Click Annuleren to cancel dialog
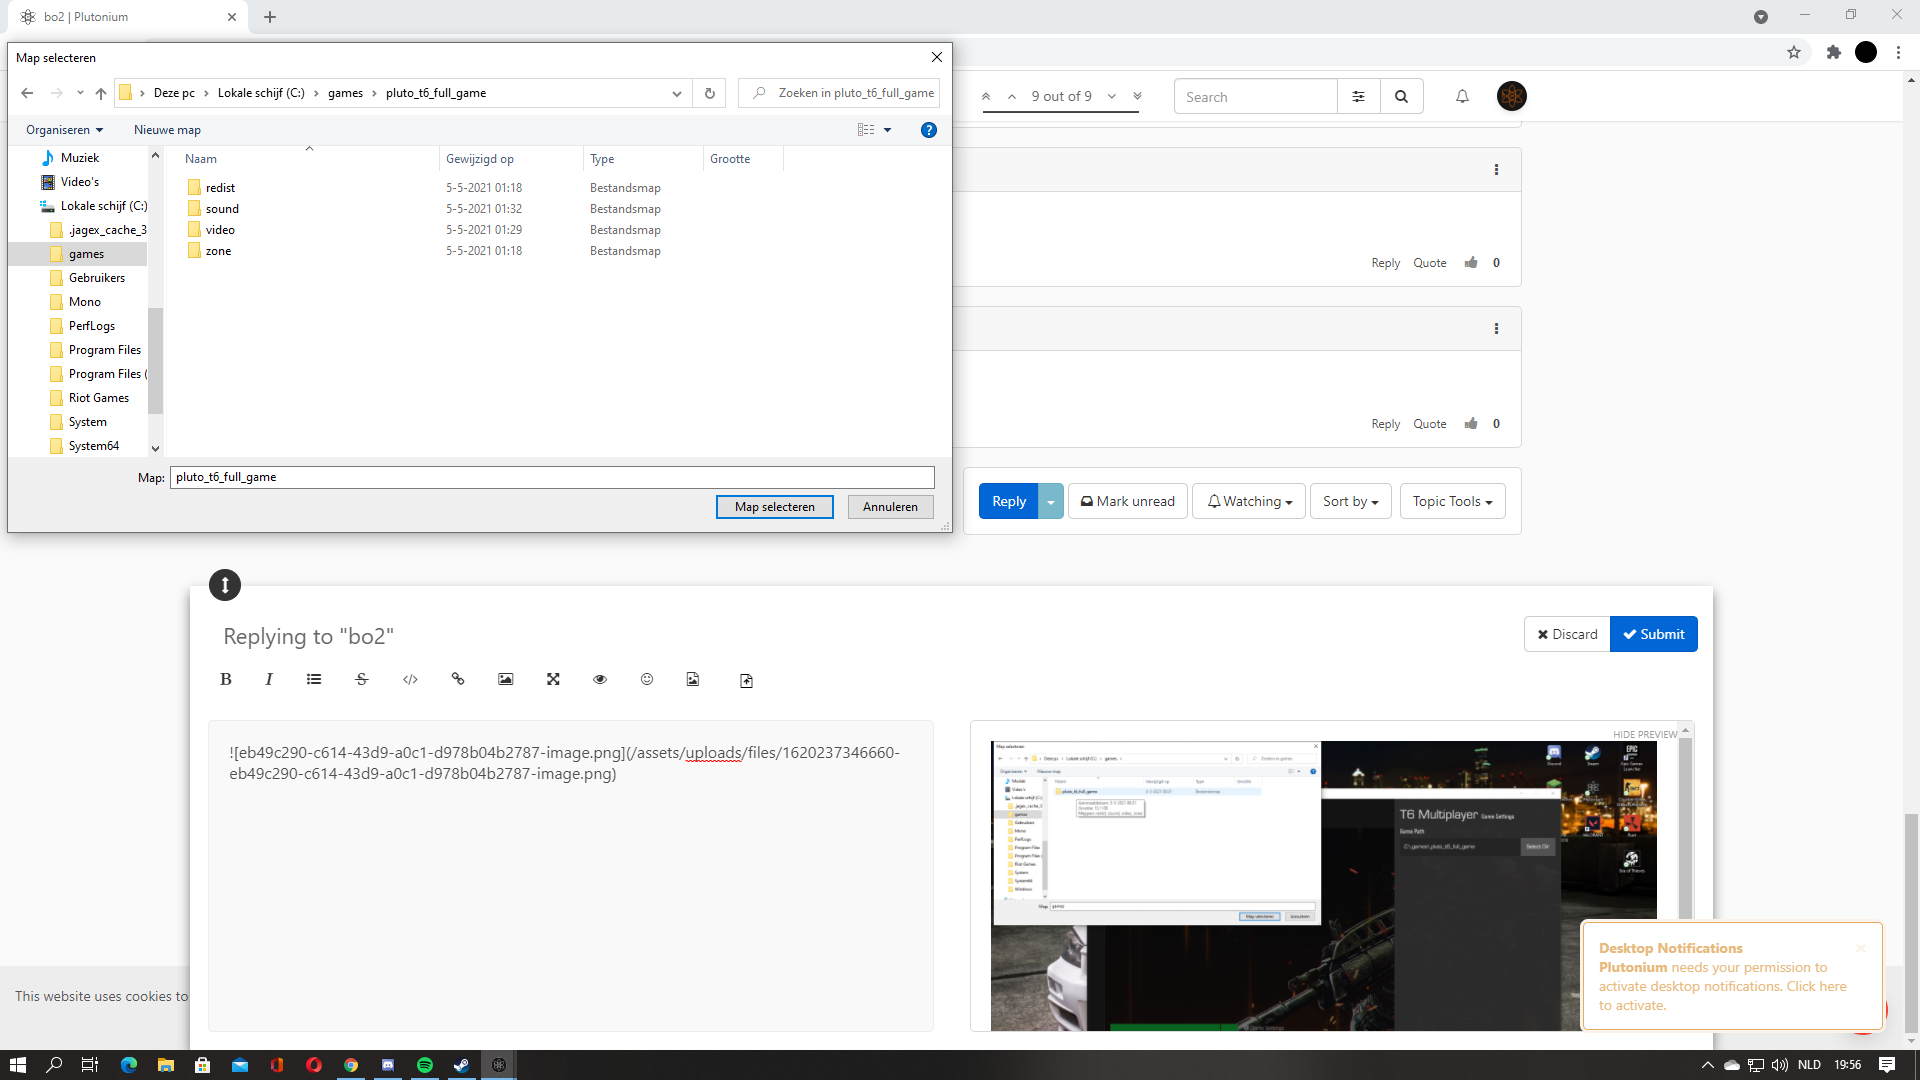 890,506
